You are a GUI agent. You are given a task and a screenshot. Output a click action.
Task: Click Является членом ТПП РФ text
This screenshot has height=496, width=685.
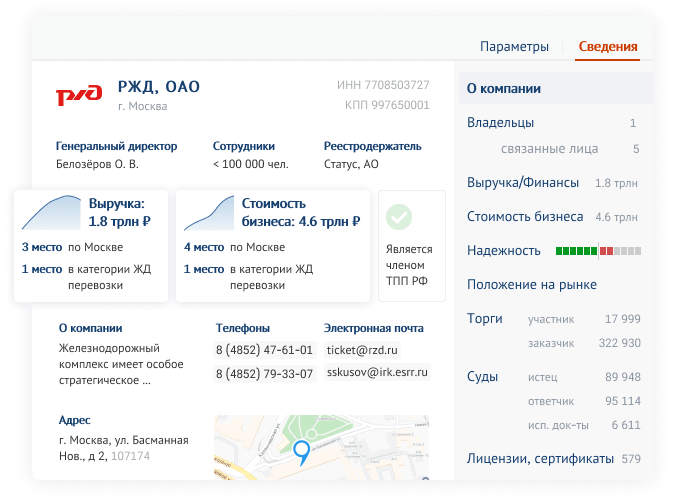point(409,265)
